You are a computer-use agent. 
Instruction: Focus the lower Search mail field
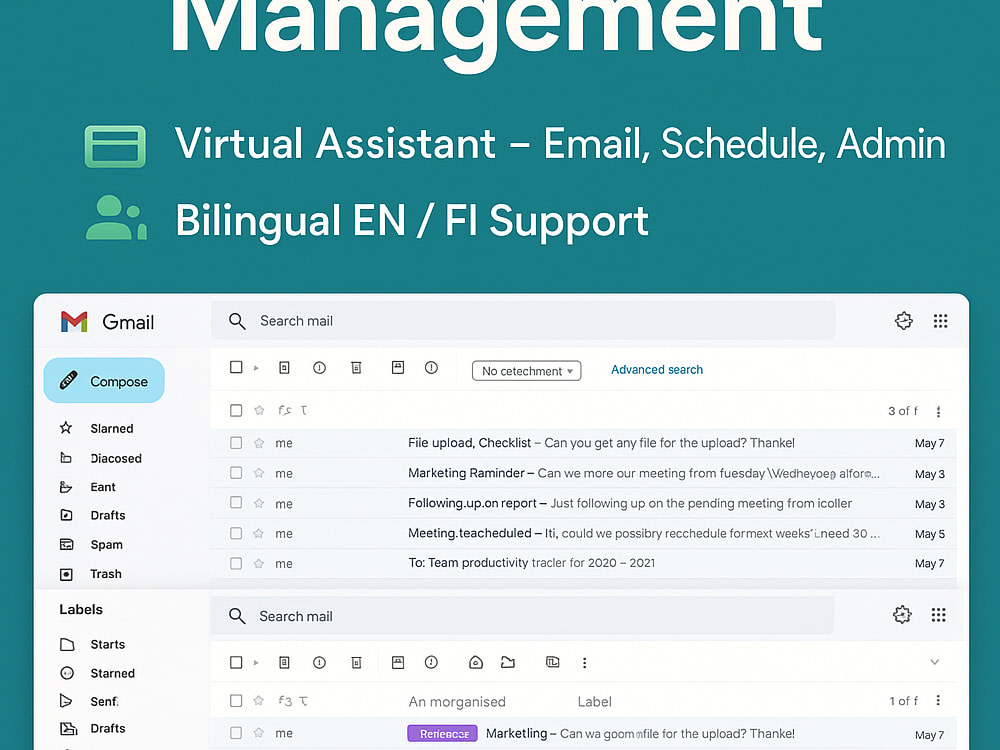522,616
